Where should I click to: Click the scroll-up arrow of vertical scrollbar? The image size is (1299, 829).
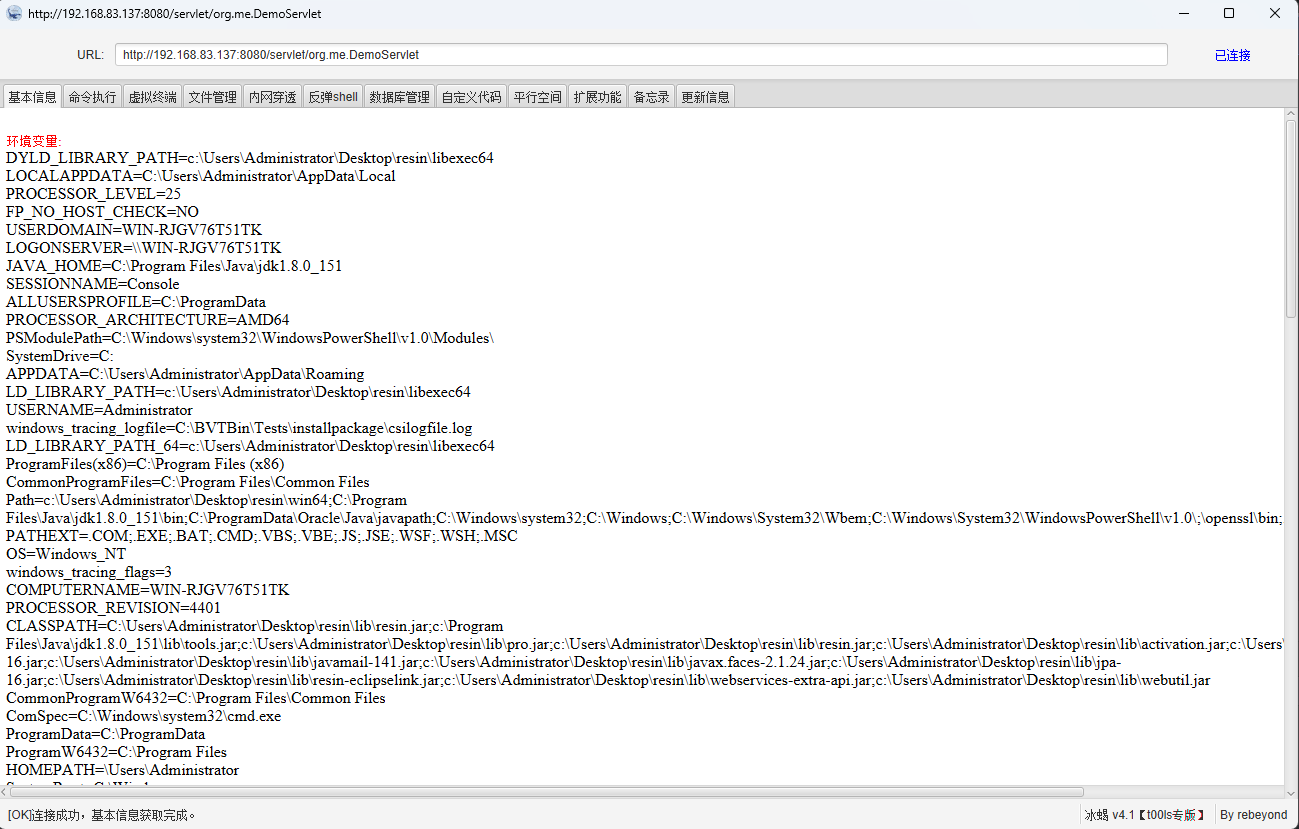pyautogui.click(x=1291, y=114)
